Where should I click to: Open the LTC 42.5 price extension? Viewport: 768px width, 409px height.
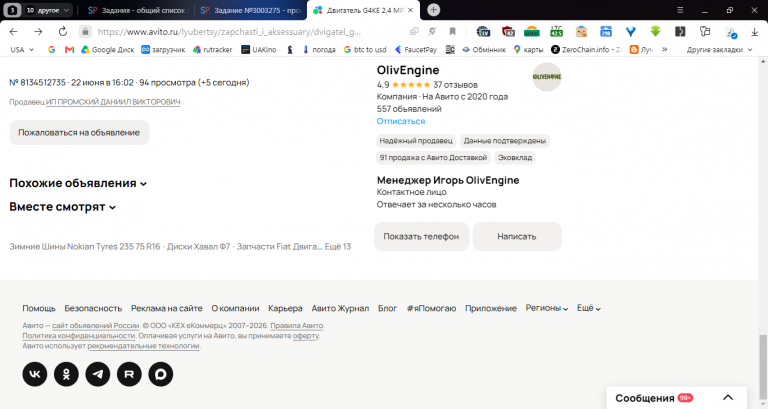coord(556,32)
